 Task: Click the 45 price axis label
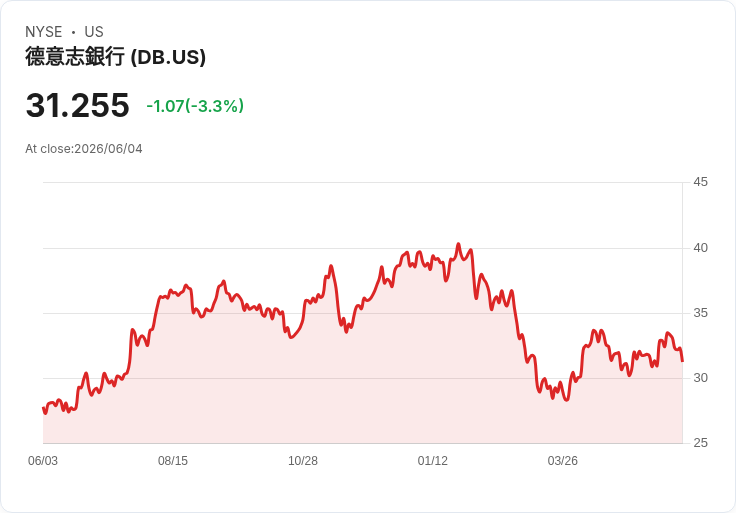[700, 182]
